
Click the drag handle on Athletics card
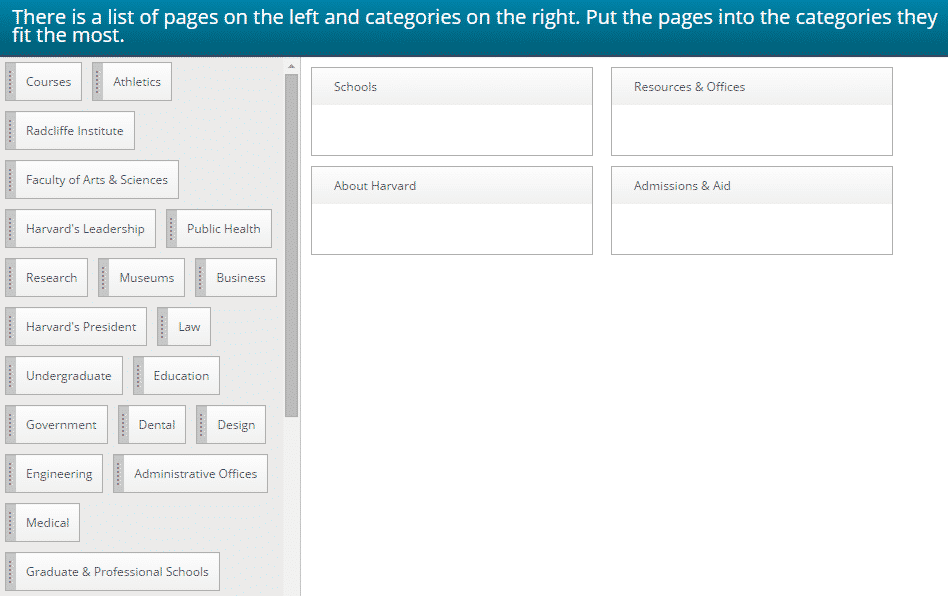(x=98, y=82)
